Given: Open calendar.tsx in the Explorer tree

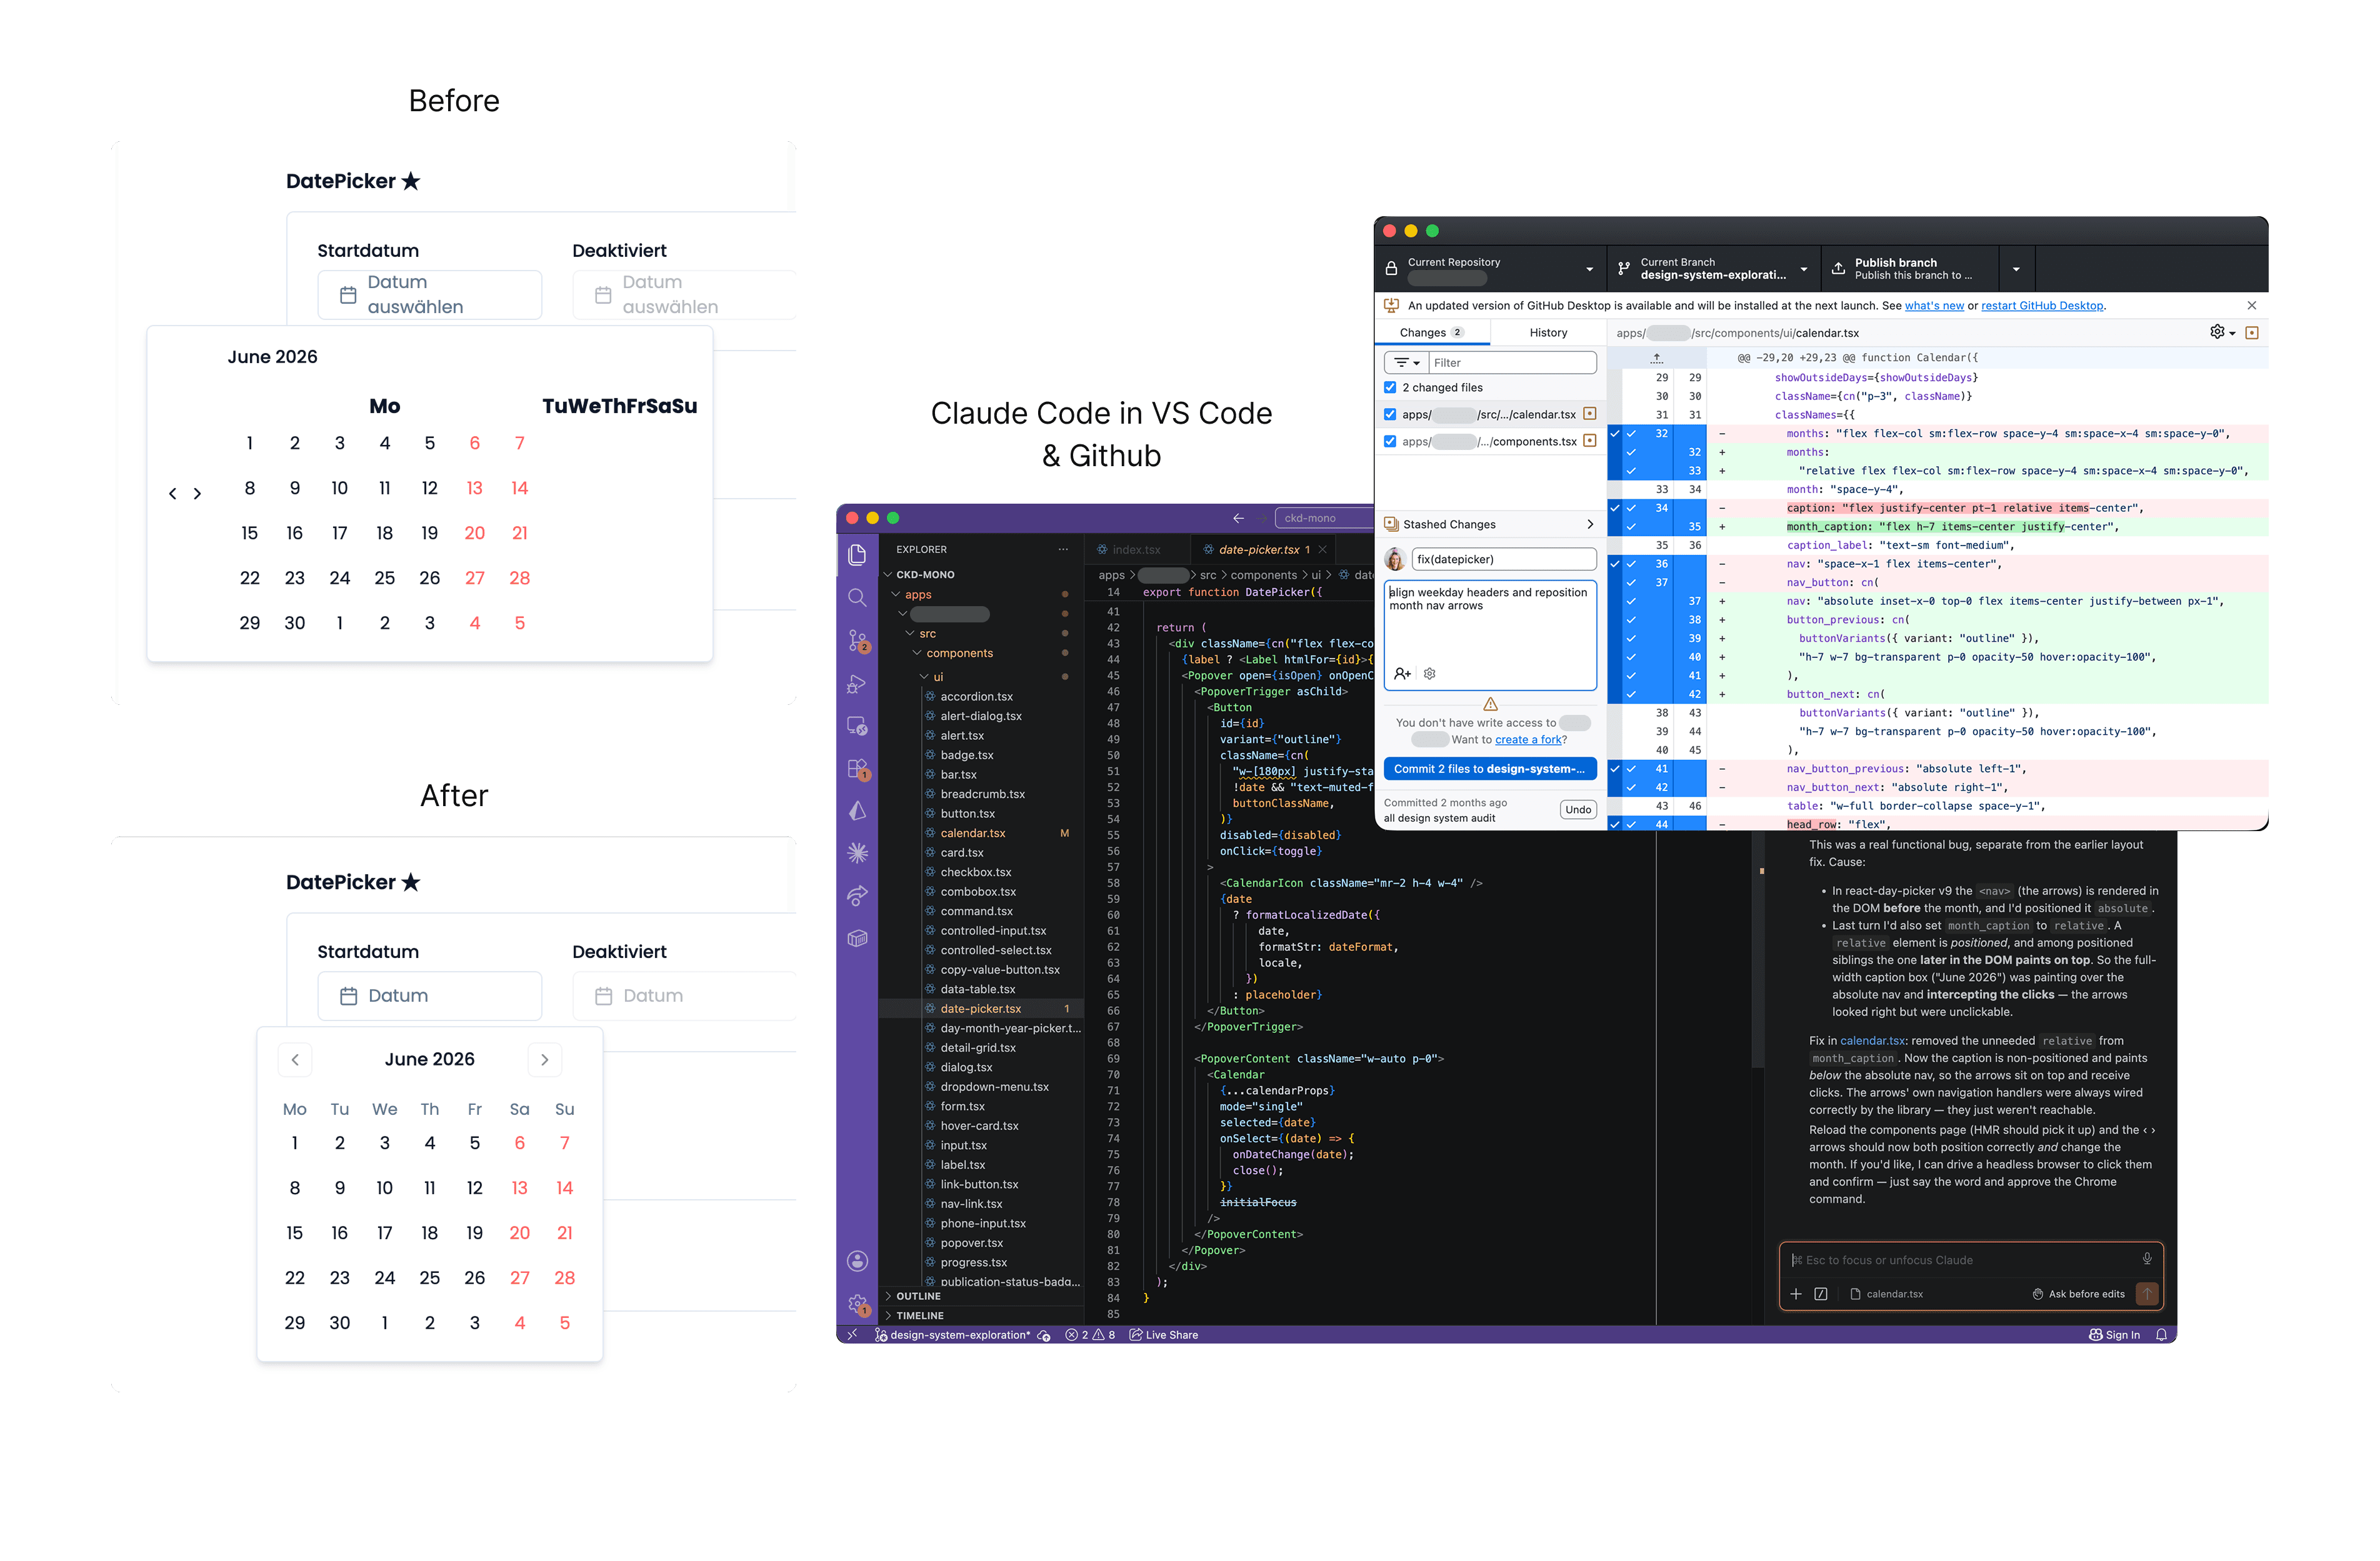Looking at the screenshot, I should pyautogui.click(x=973, y=833).
